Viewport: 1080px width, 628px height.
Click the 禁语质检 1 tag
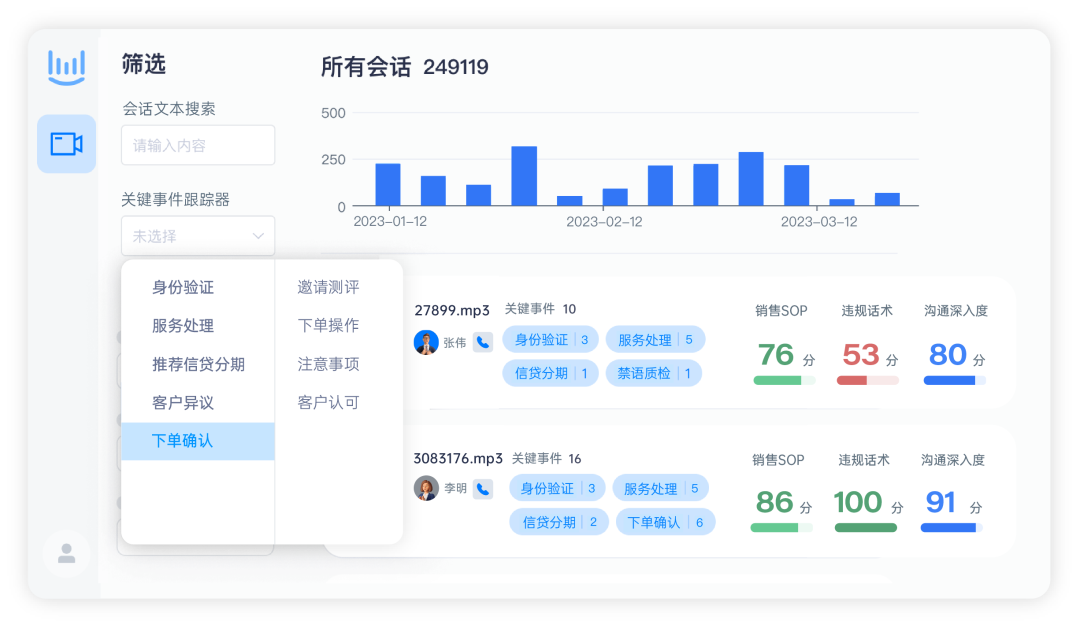click(x=654, y=373)
